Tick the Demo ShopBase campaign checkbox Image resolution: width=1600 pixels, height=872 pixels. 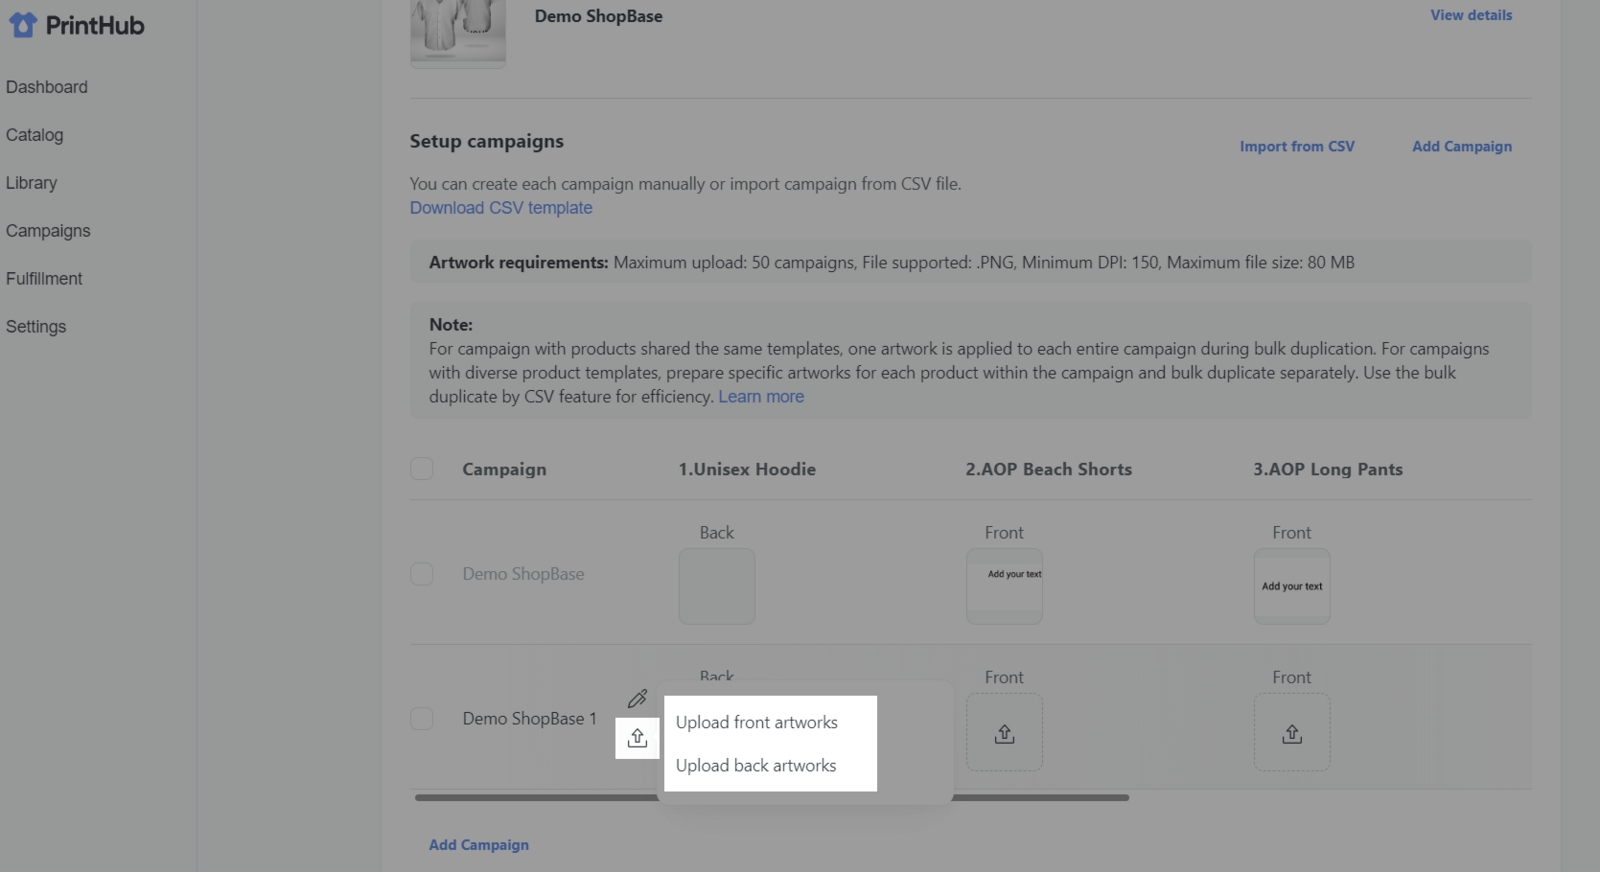coord(422,574)
